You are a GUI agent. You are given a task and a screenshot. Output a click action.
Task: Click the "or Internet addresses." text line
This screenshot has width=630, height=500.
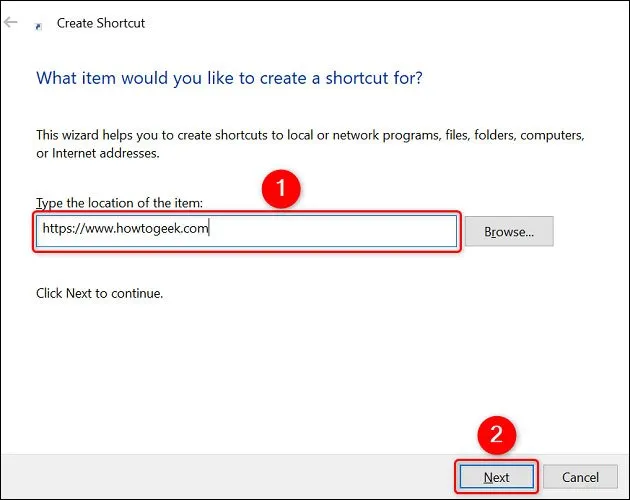tap(98, 153)
